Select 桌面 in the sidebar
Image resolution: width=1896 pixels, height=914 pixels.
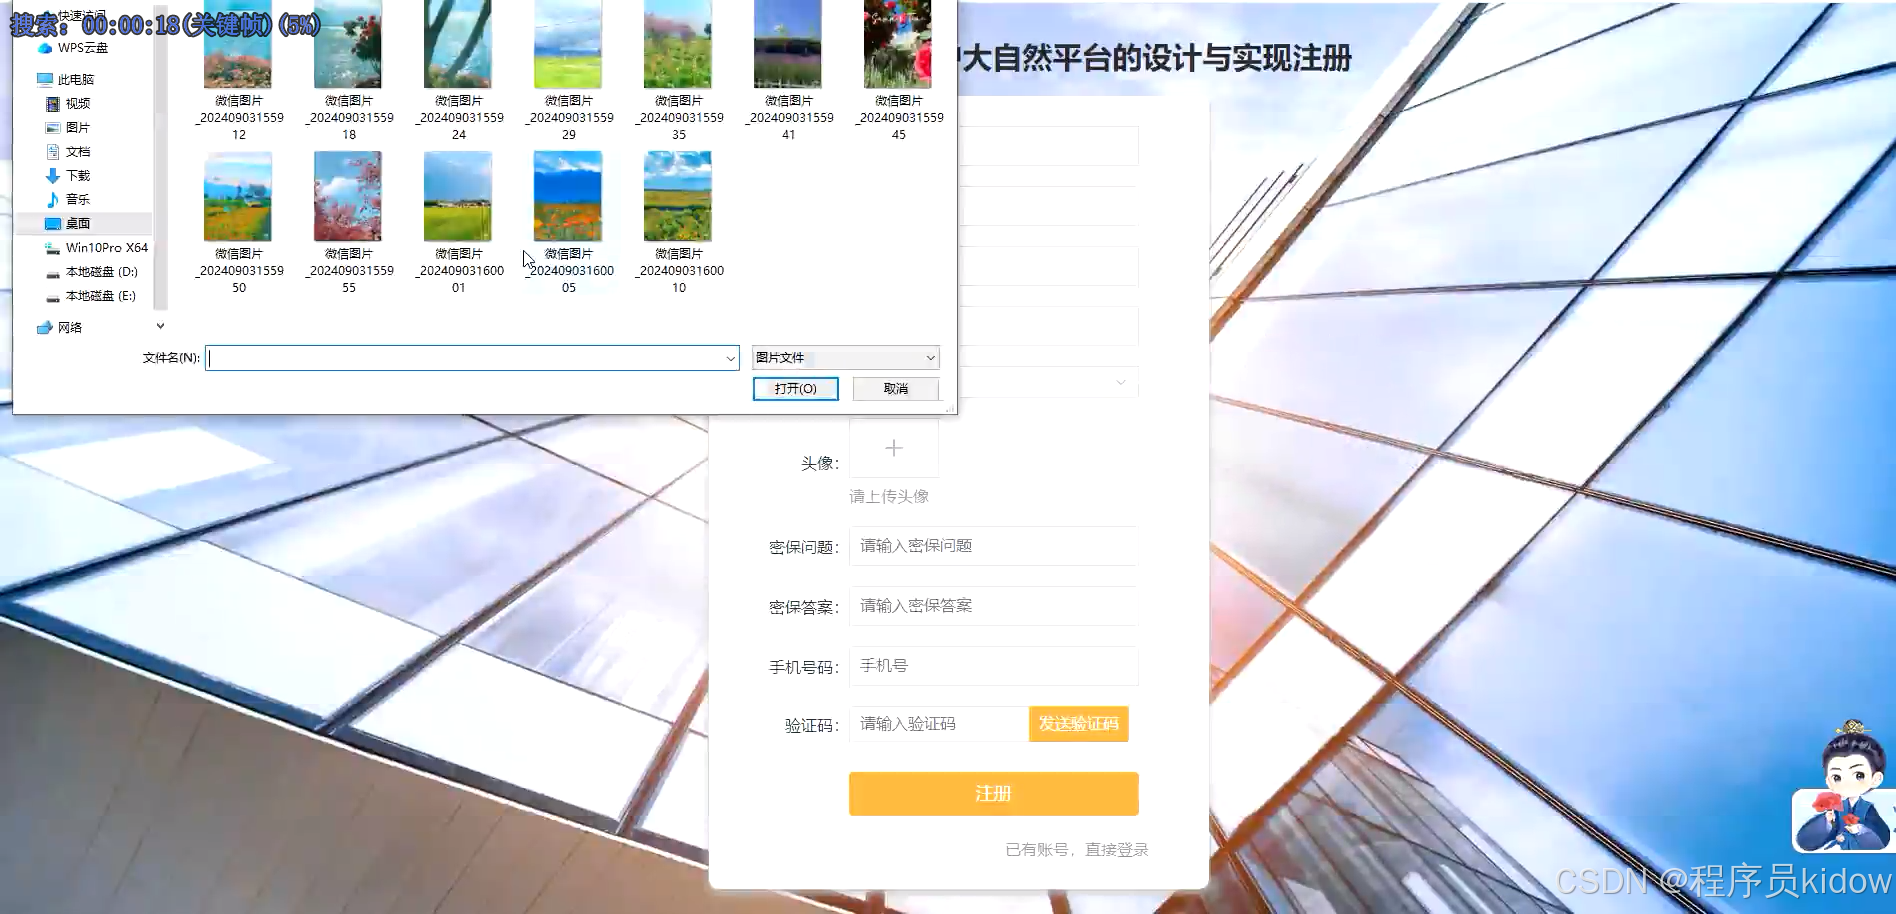(x=77, y=222)
